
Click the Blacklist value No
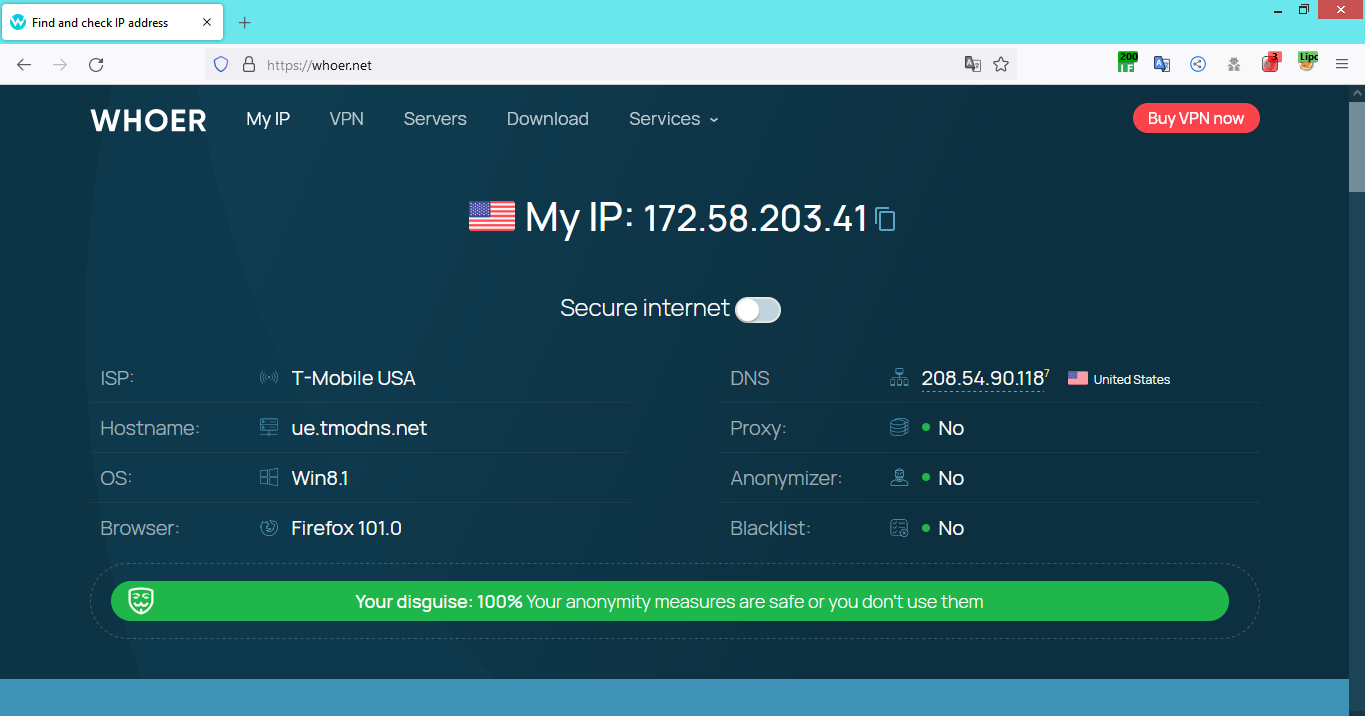(x=951, y=528)
